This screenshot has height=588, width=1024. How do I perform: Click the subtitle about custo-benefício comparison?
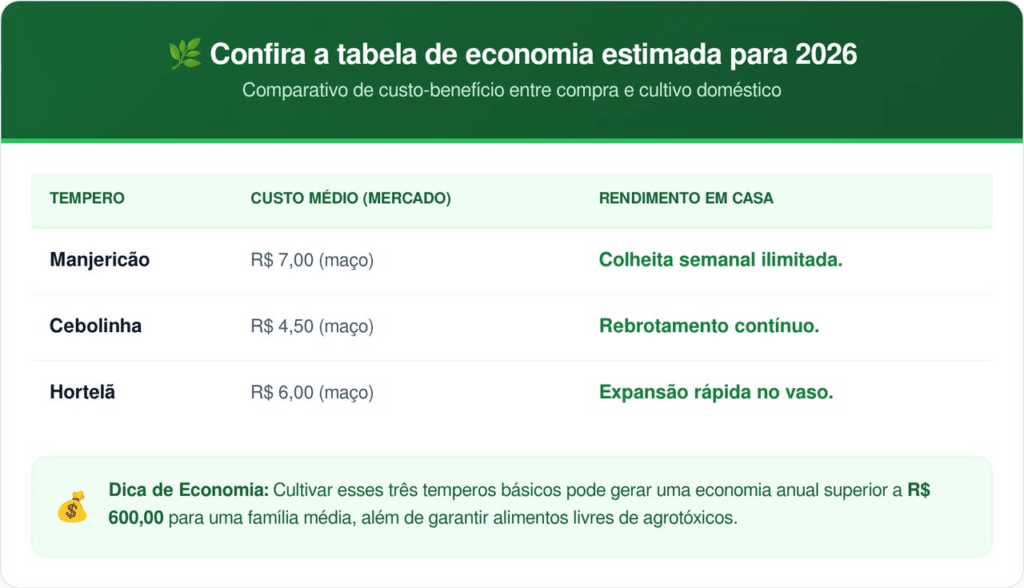[x=511, y=90]
